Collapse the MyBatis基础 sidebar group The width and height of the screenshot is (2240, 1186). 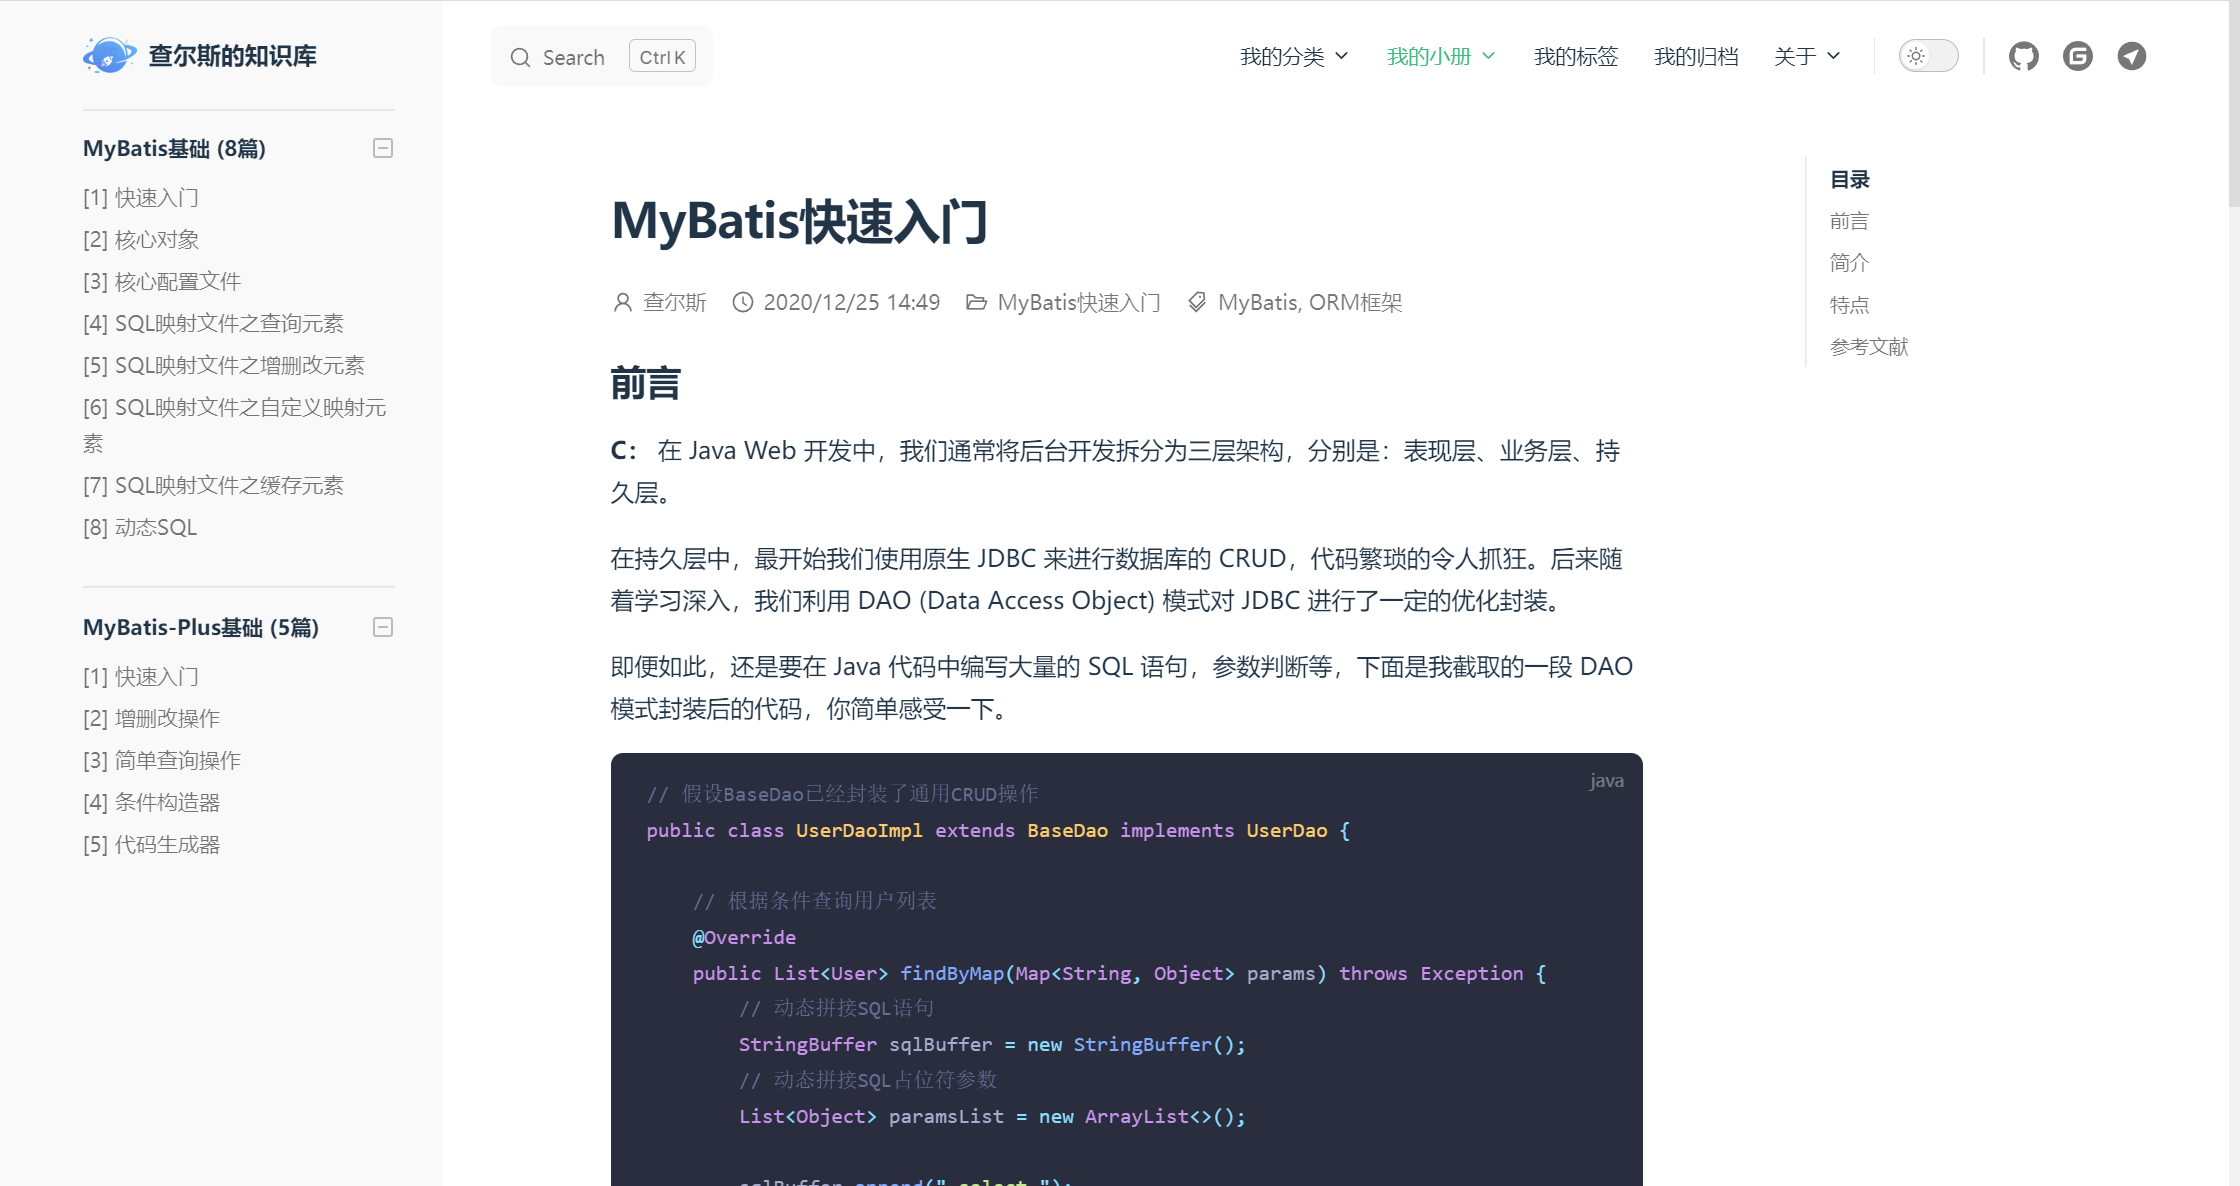[x=383, y=148]
